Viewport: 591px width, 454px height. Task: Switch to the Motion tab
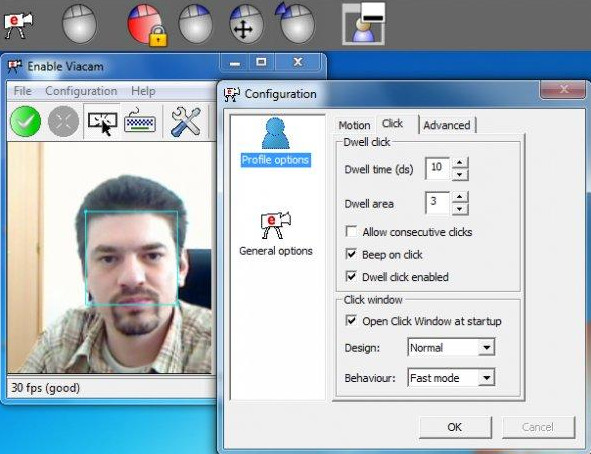354,125
